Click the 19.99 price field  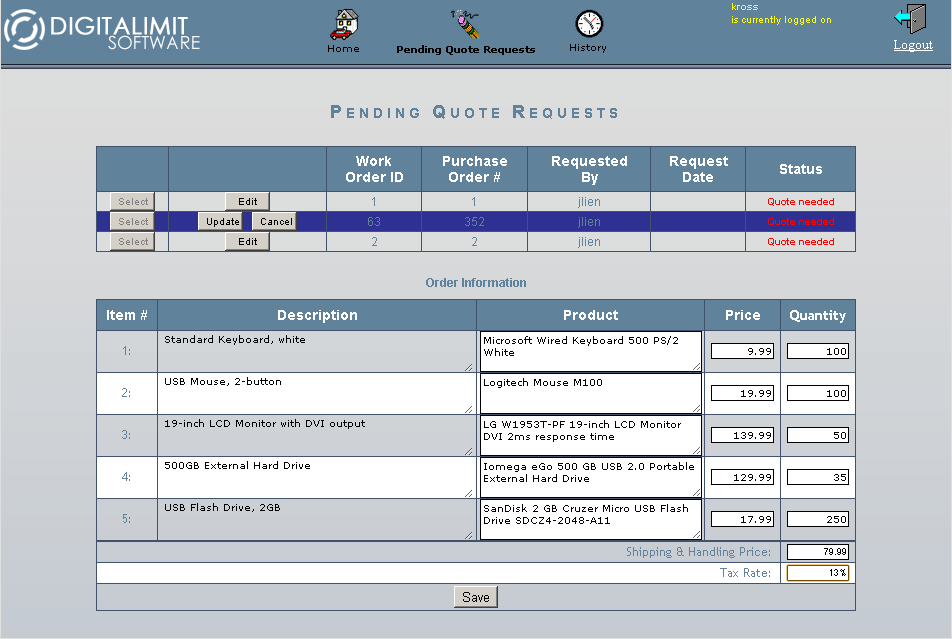(x=743, y=393)
